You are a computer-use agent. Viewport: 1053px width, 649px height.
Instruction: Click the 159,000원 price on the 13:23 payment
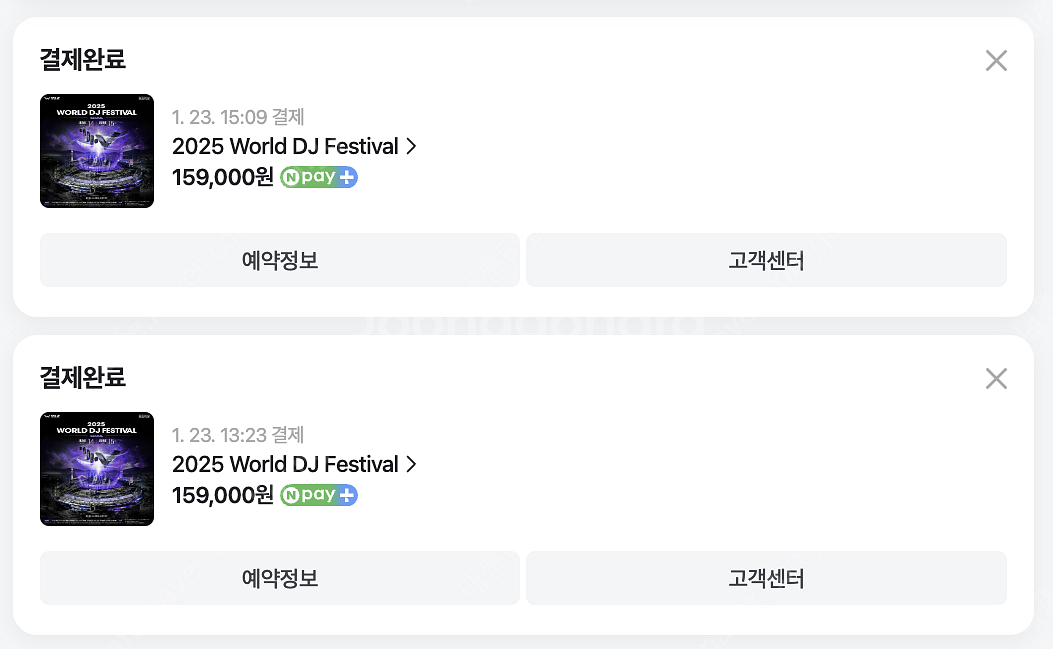[222, 496]
